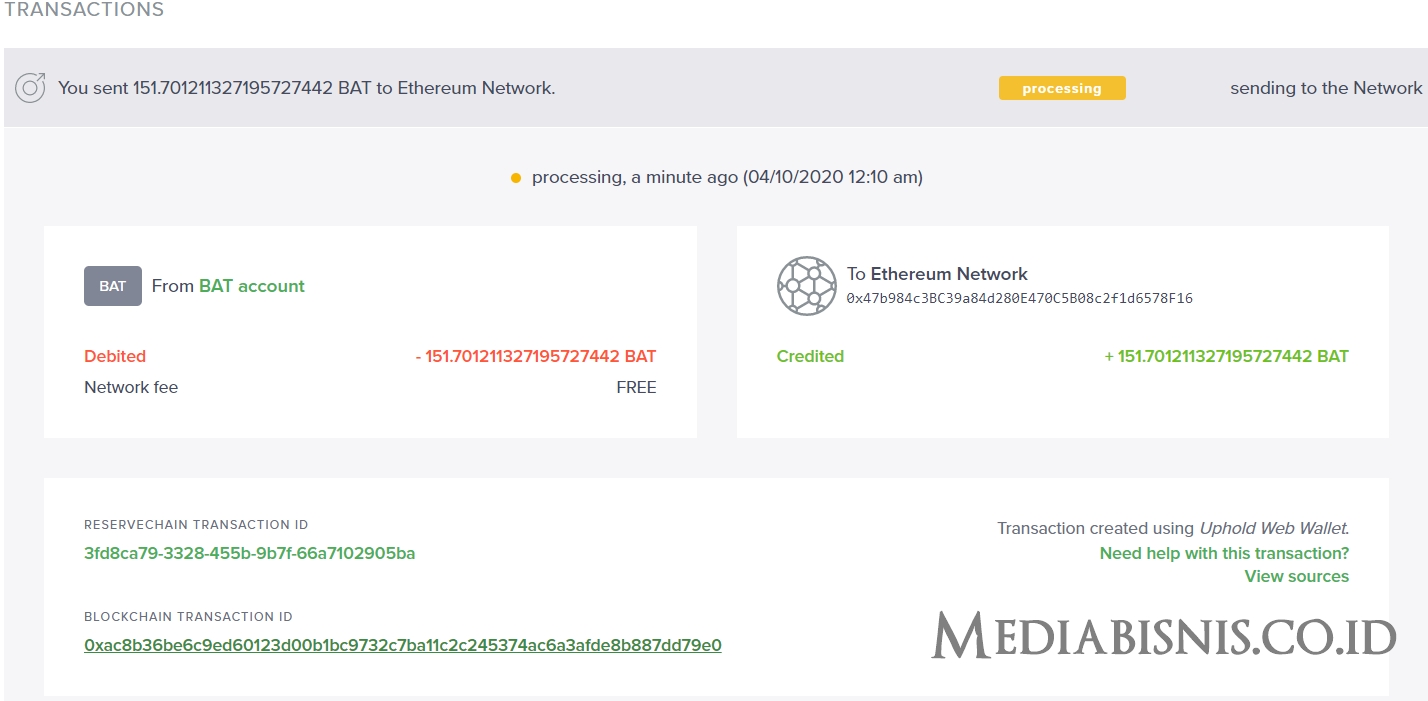Click the yellow processing status dot

[516, 176]
